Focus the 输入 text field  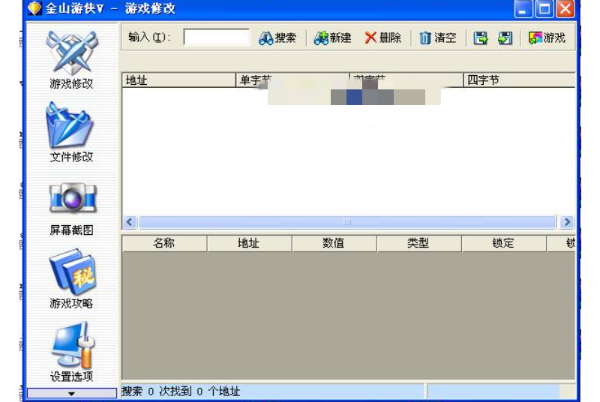pos(217,37)
